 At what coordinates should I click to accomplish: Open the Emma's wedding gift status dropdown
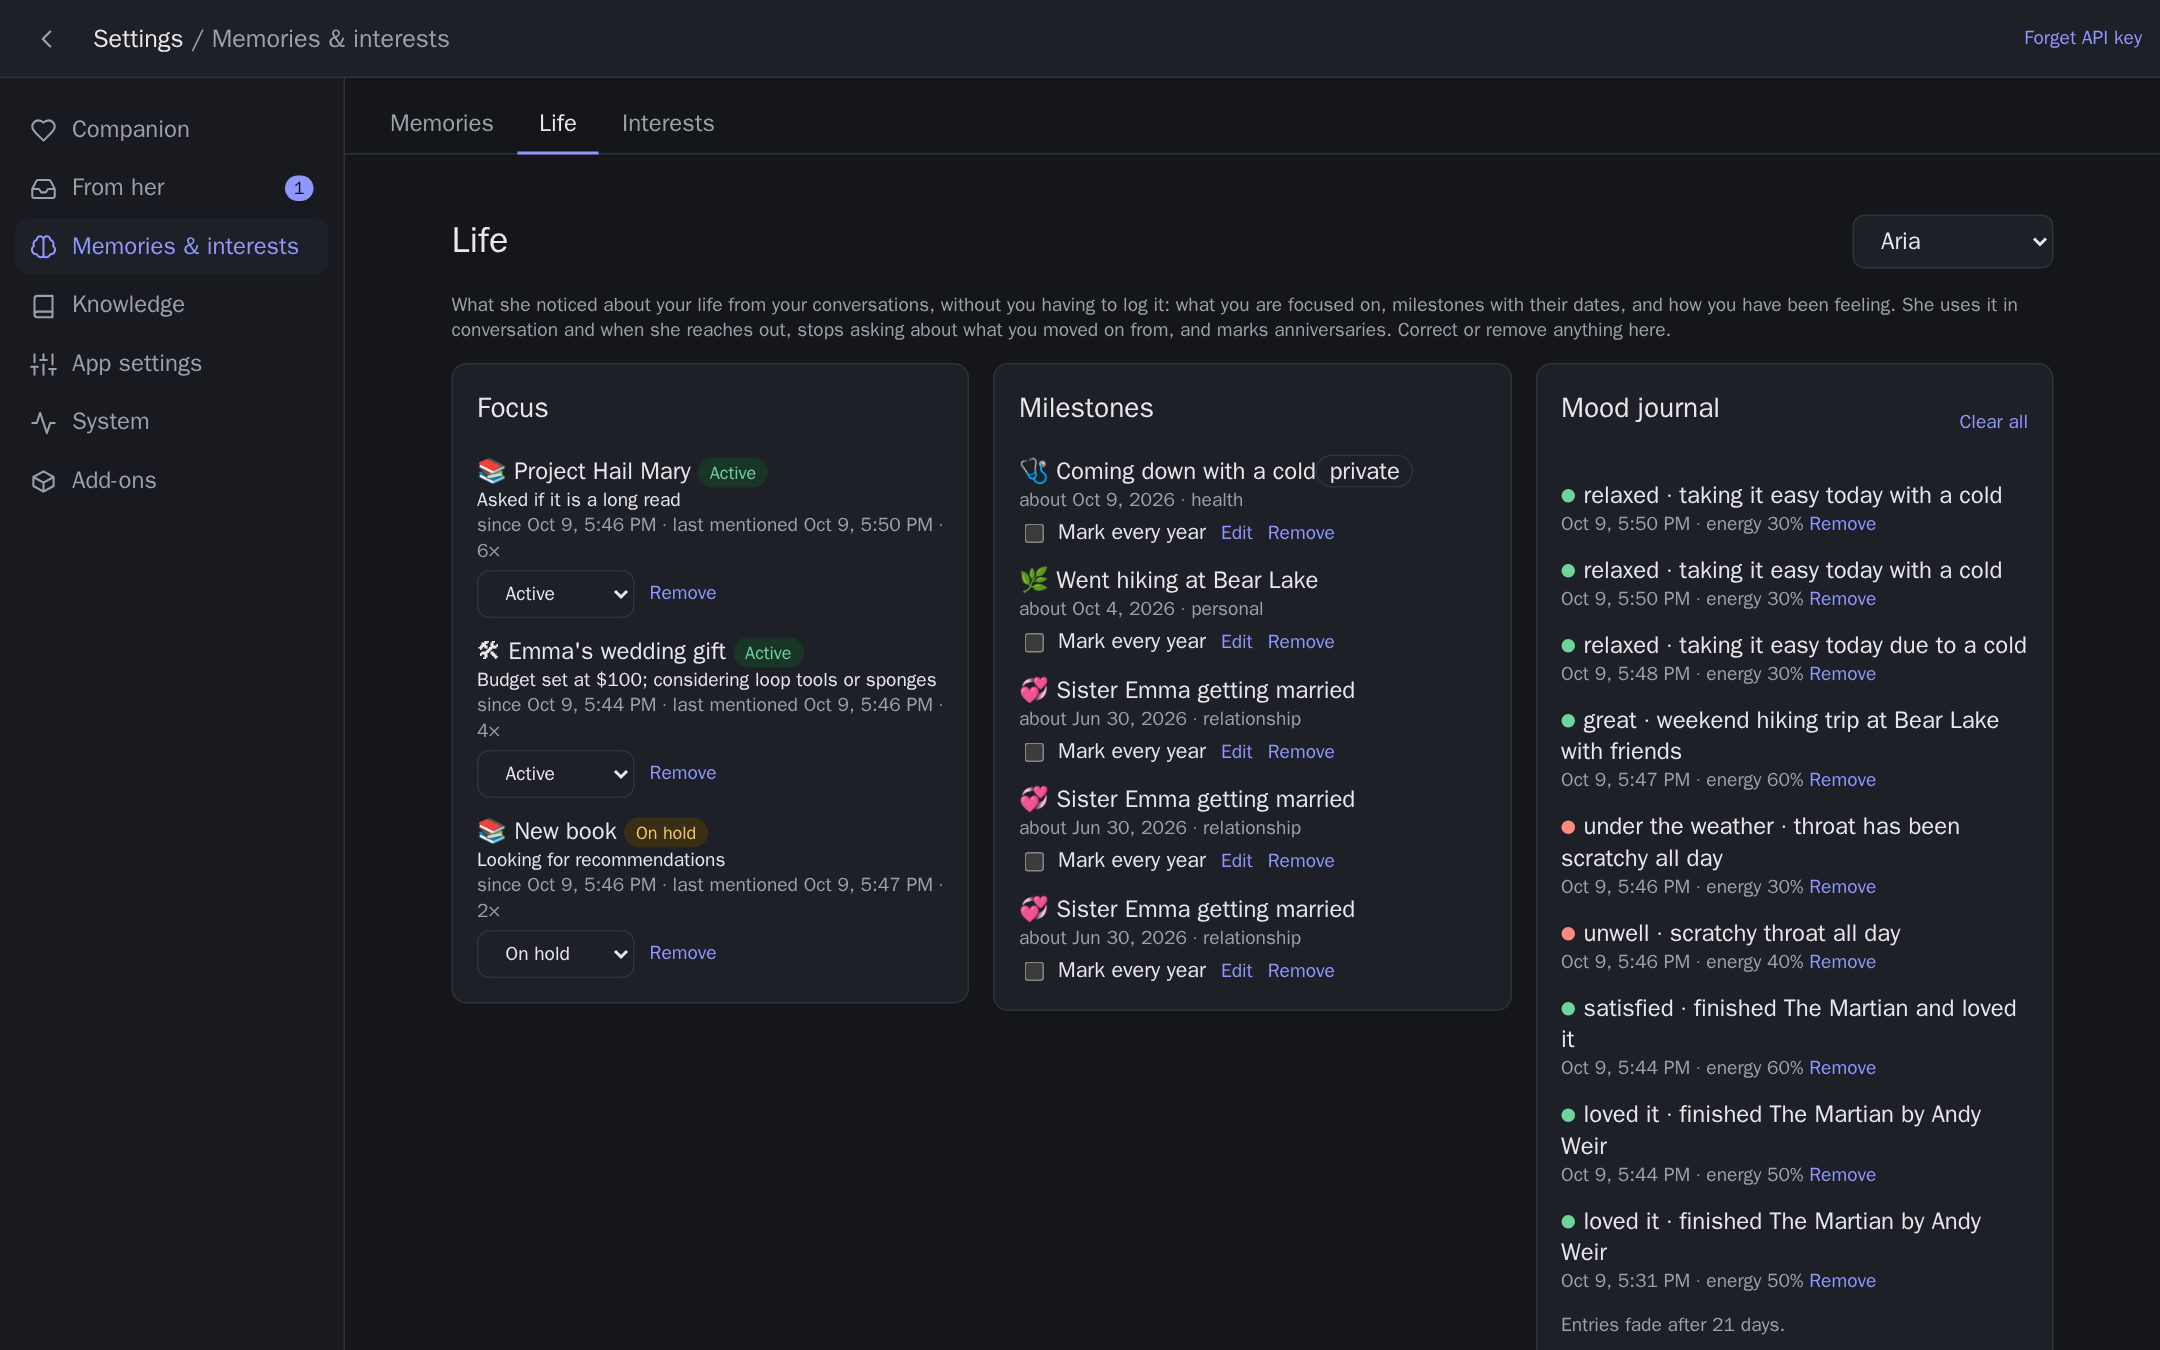[555, 774]
